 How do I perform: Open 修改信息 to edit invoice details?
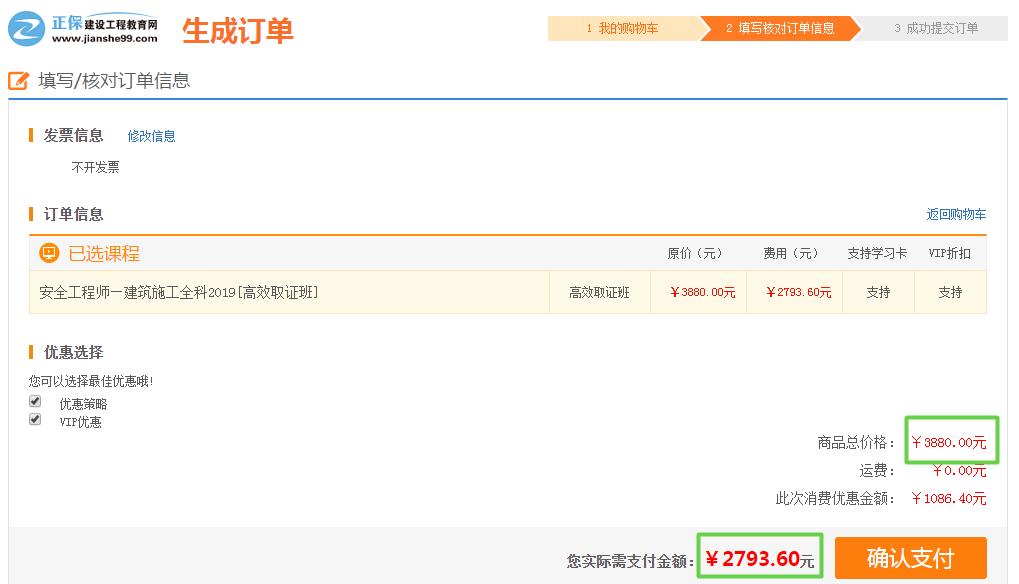tap(150, 135)
